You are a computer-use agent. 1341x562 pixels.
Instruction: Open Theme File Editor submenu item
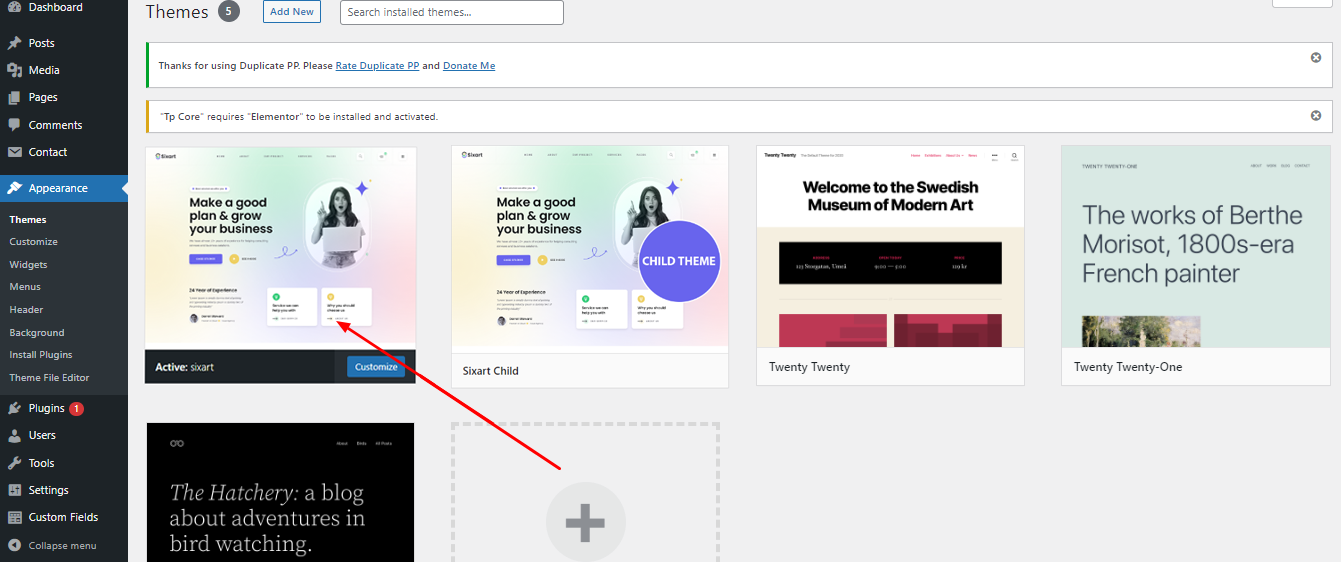(49, 377)
